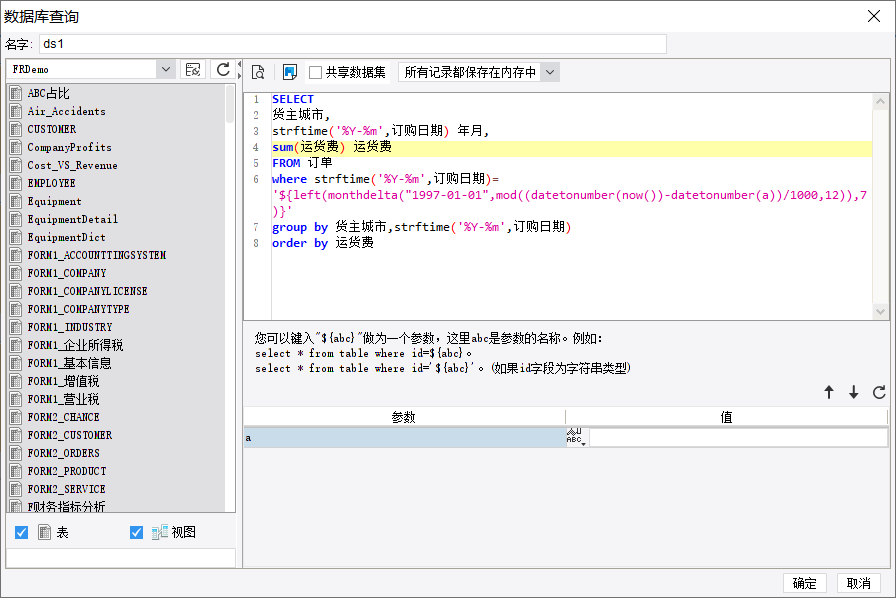The height and width of the screenshot is (598, 896).
Task: Click the 参数 column header
Action: [404, 417]
